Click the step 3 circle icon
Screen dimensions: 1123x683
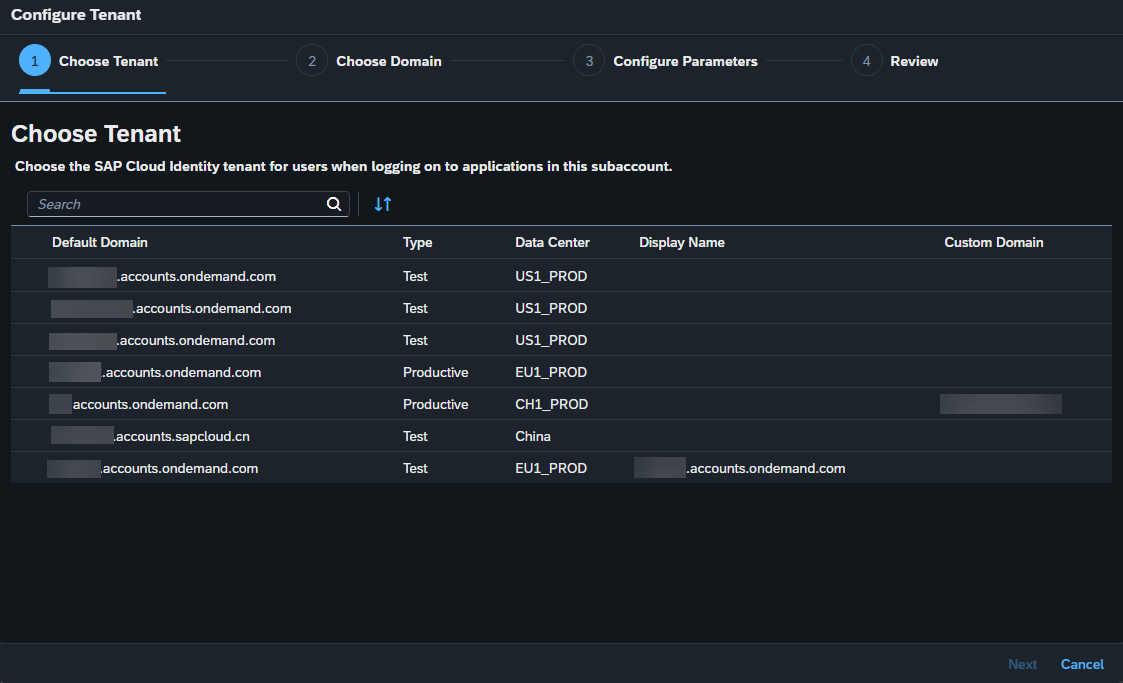tap(589, 61)
